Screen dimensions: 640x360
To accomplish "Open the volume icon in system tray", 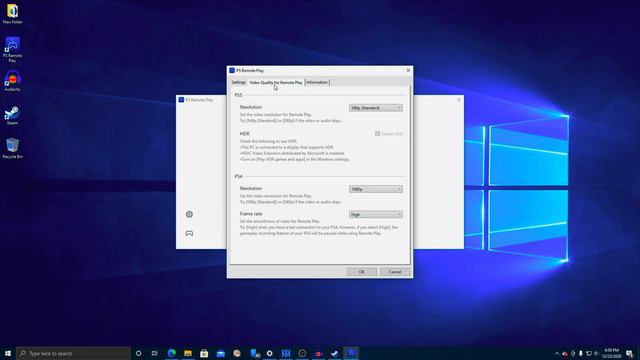I will click(596, 353).
